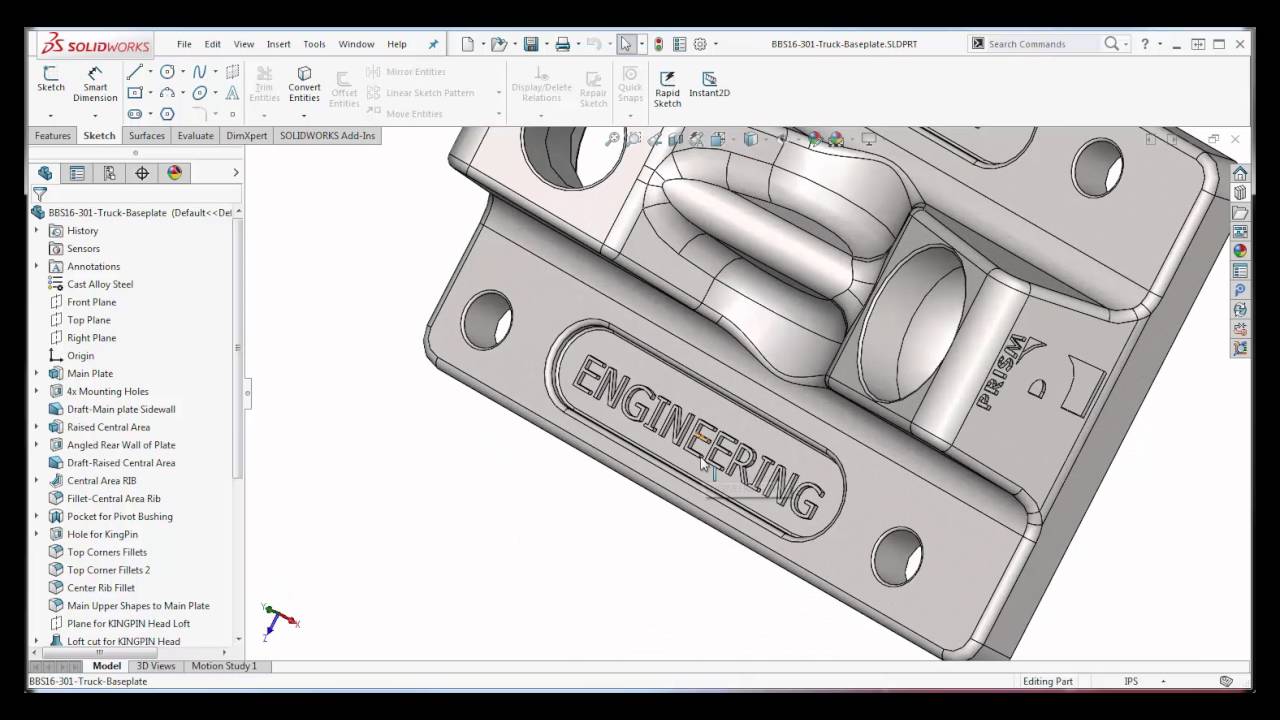
Task: Click the Save icon
Action: point(531,44)
